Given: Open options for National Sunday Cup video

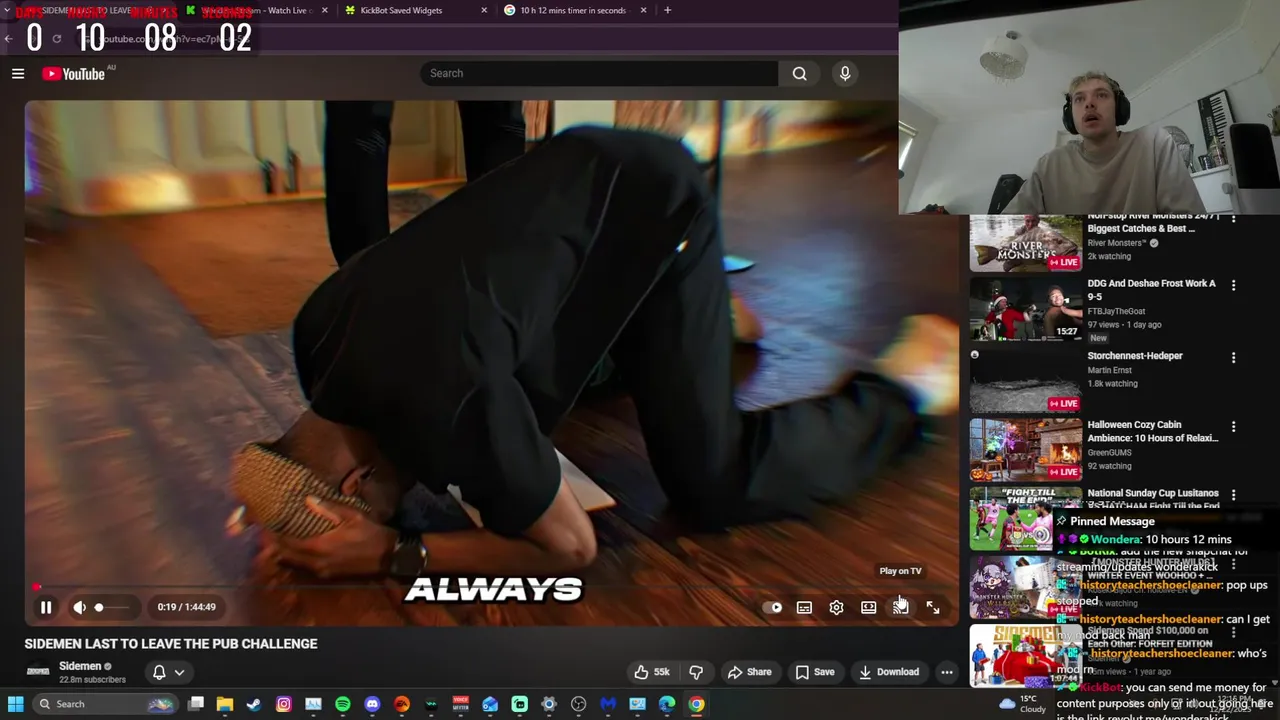Looking at the screenshot, I should tap(1233, 495).
